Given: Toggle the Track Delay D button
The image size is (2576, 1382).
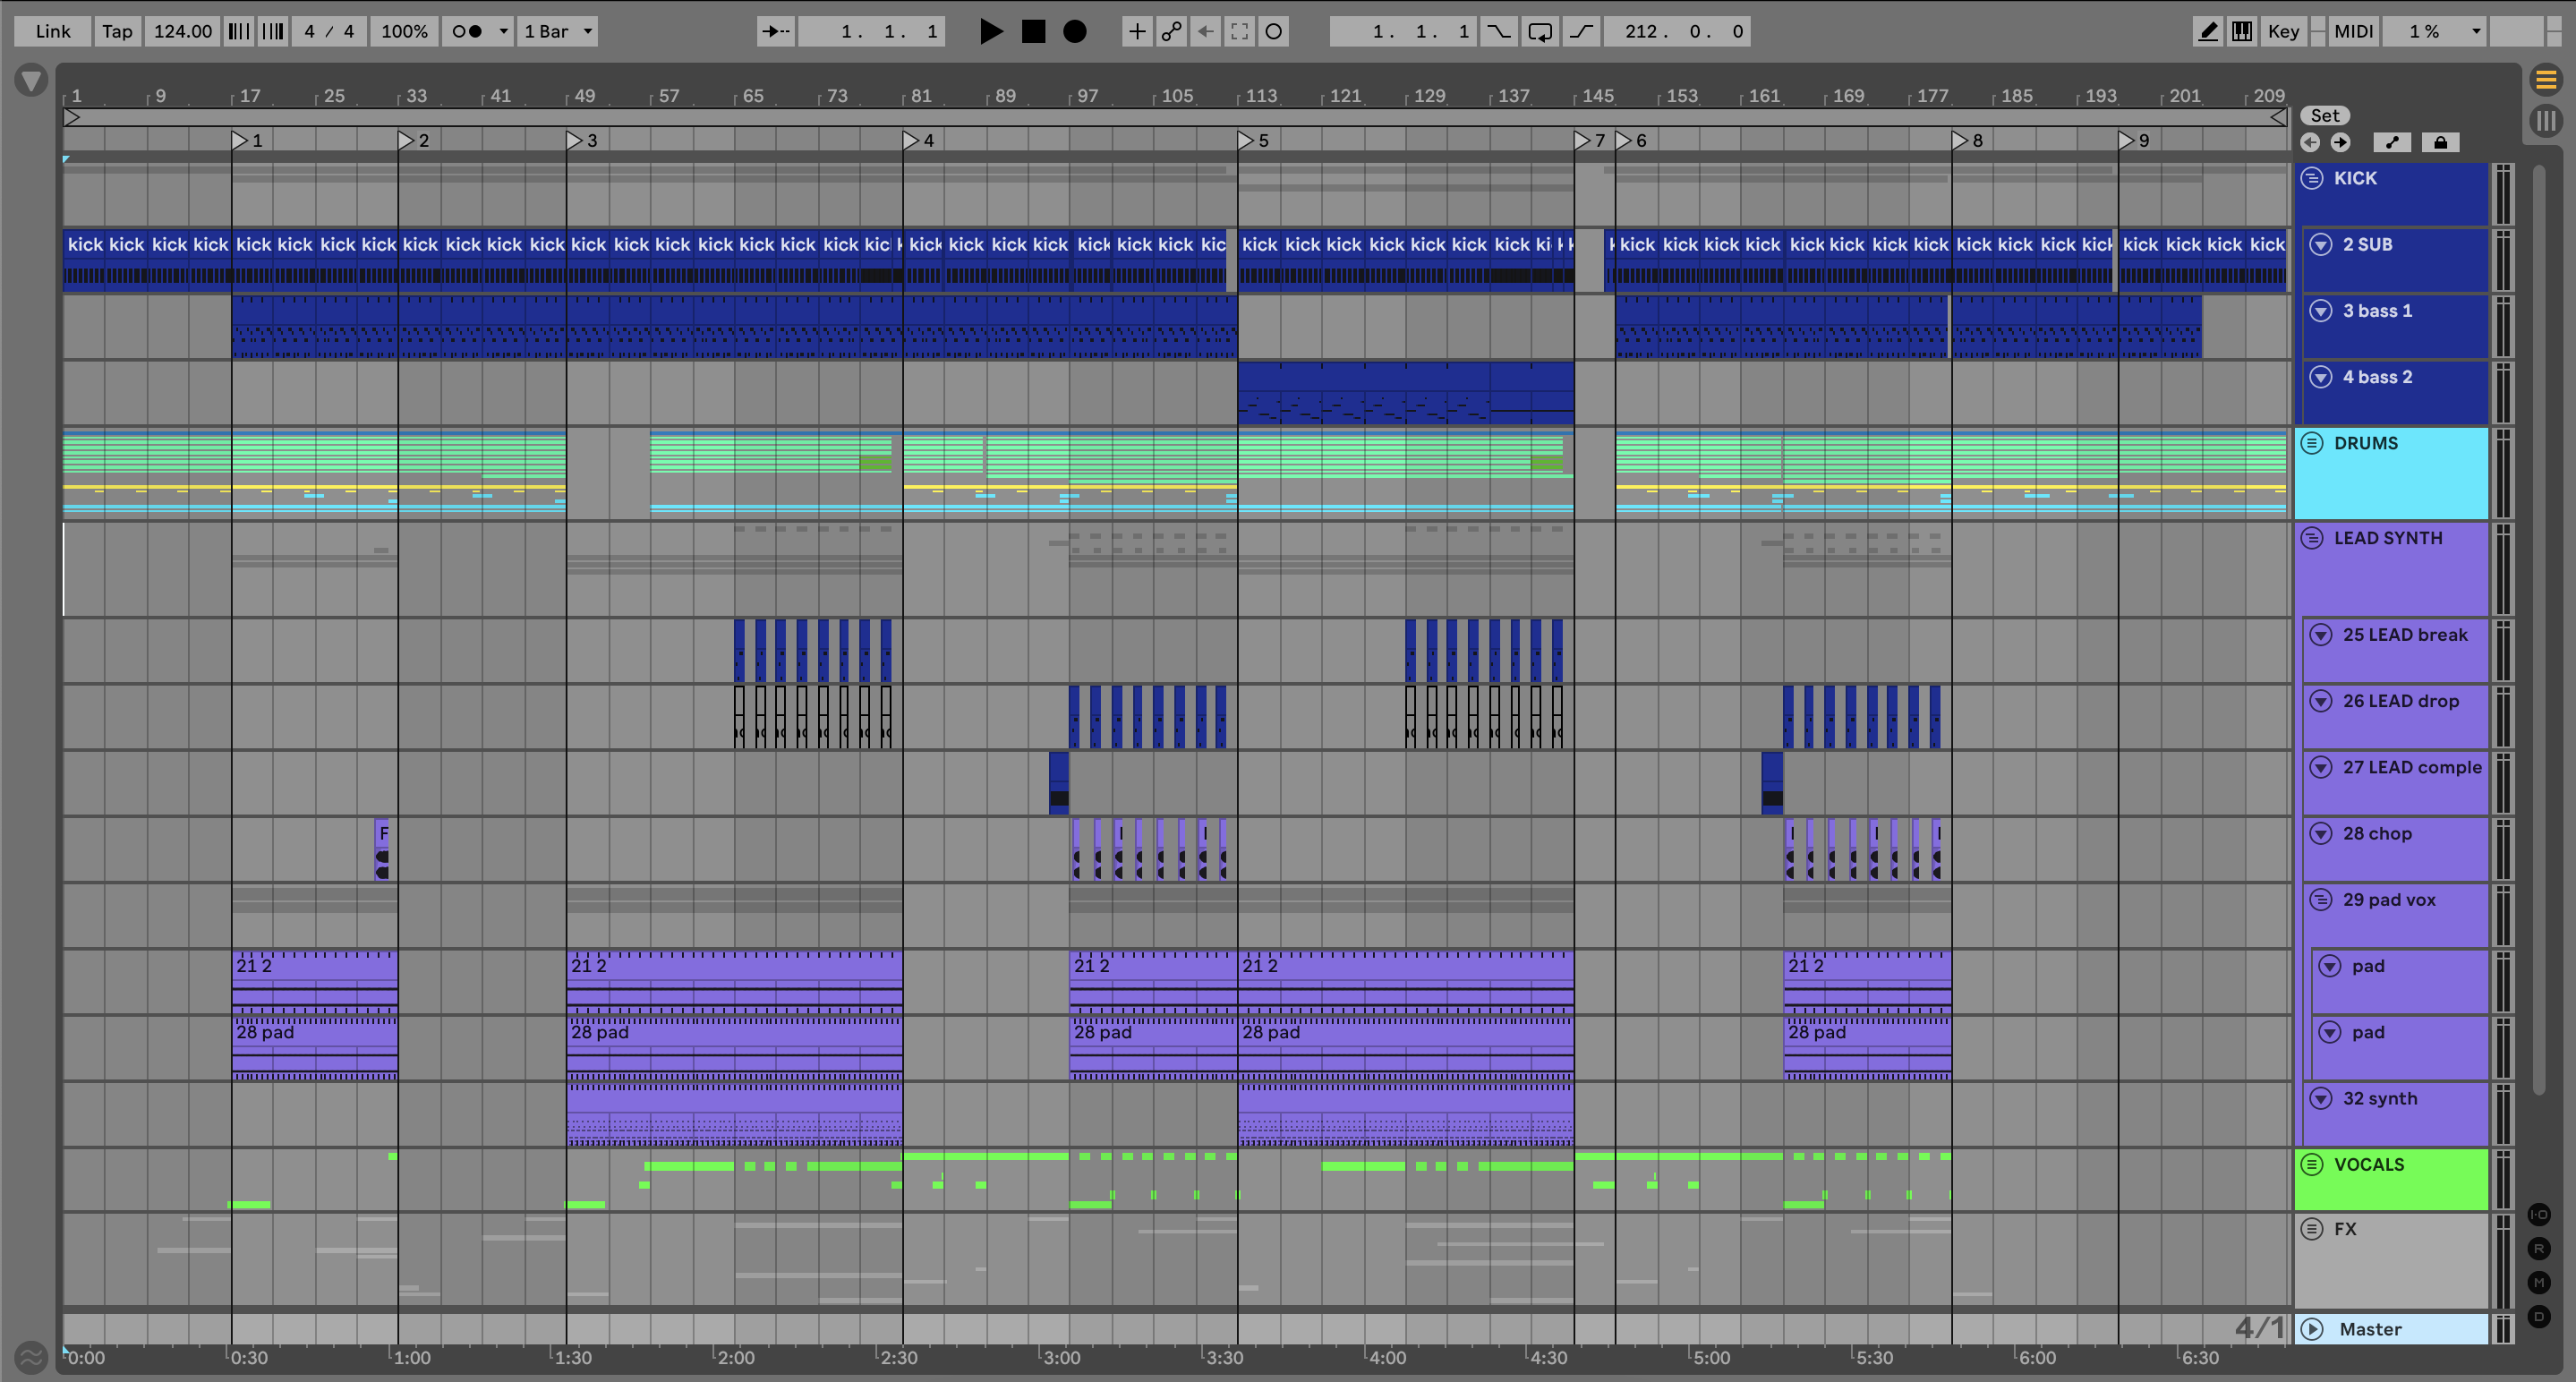Looking at the screenshot, I should [x=2539, y=1317].
